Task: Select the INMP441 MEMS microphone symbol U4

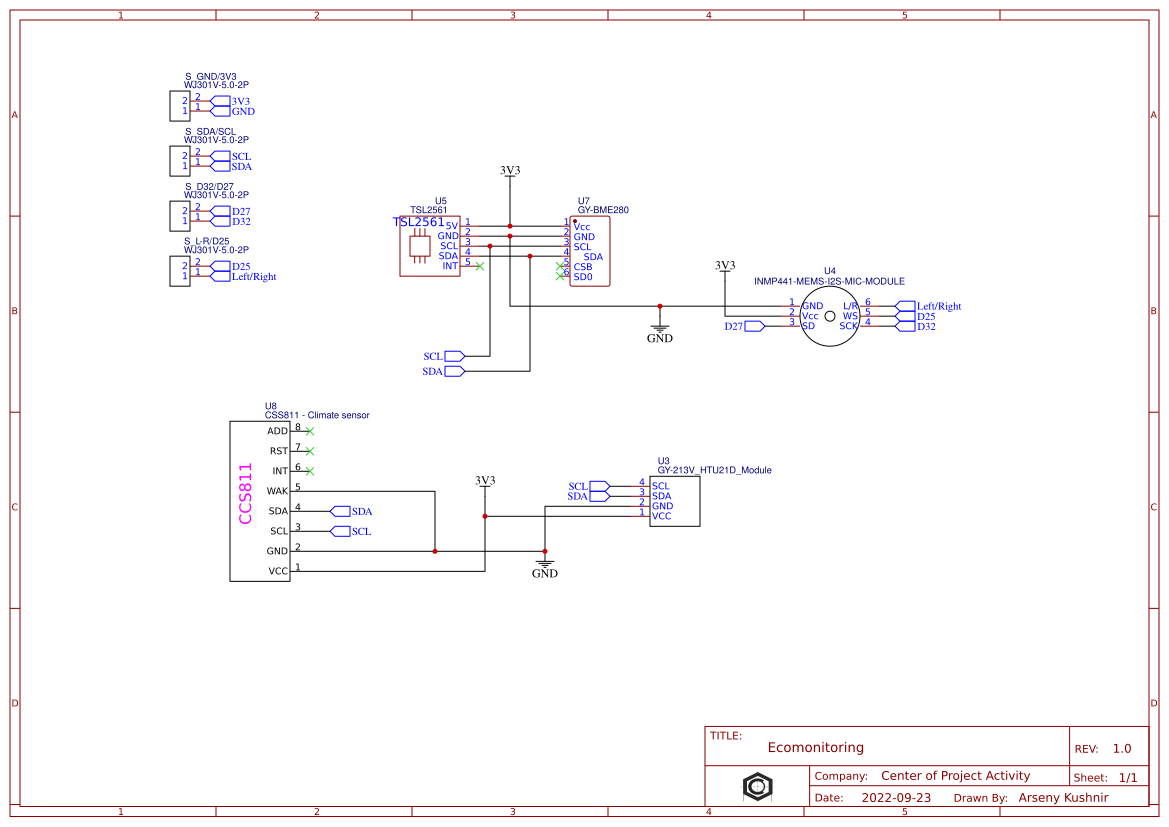Action: click(x=830, y=315)
